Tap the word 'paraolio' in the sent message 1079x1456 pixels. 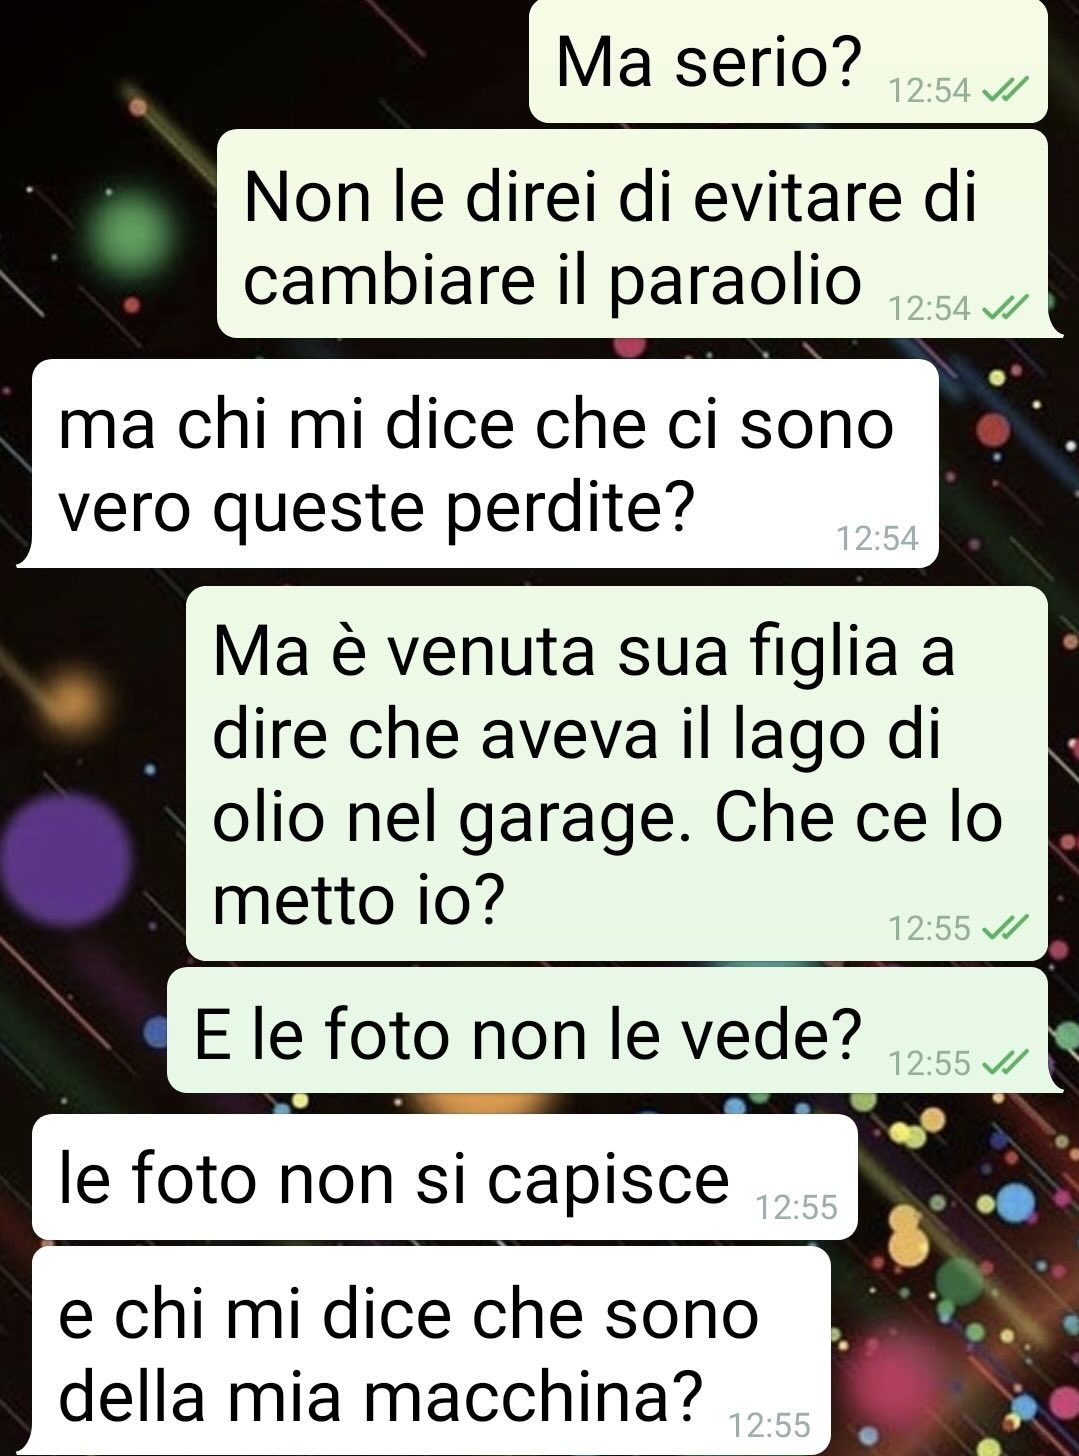click(734, 282)
